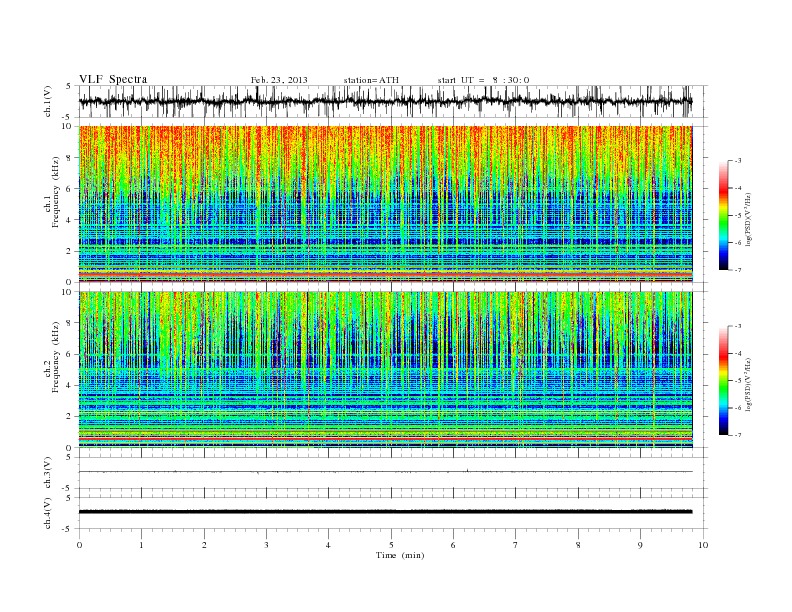Viewport: 792px width, 612px height.
Task: Select the "Time (min)" axis title
Action: pyautogui.click(x=400, y=555)
